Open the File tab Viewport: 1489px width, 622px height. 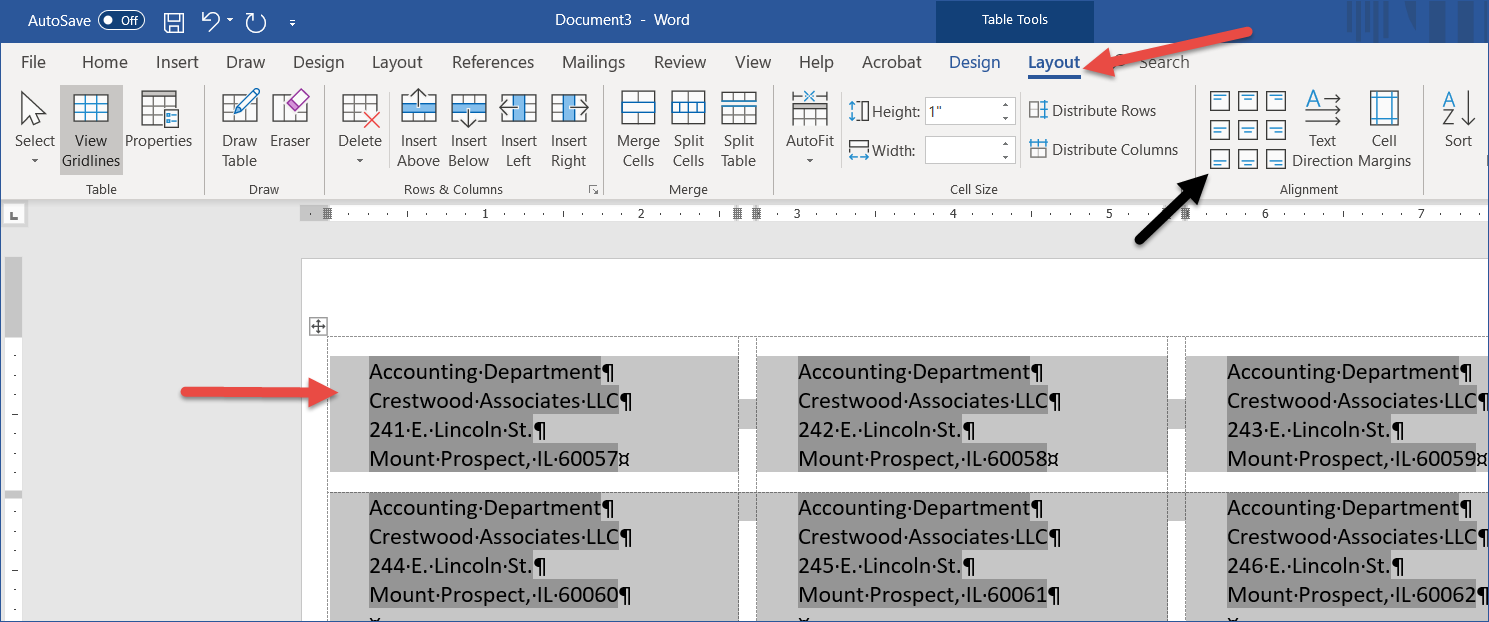(x=33, y=62)
